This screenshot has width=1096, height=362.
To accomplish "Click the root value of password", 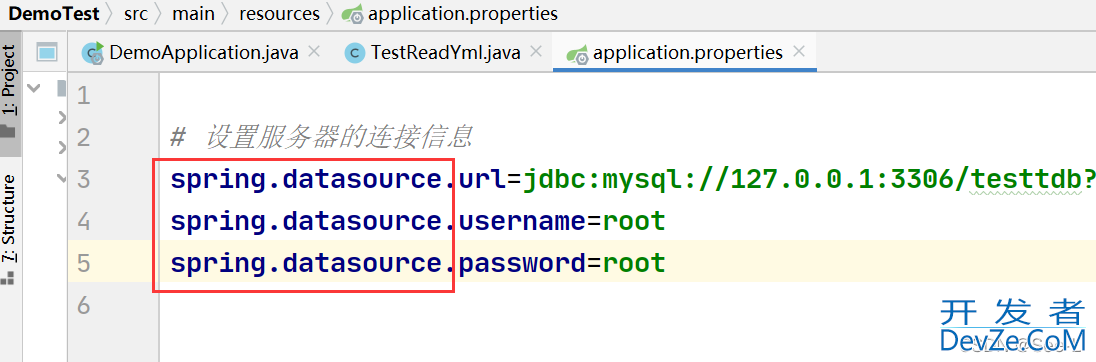I will 634,264.
